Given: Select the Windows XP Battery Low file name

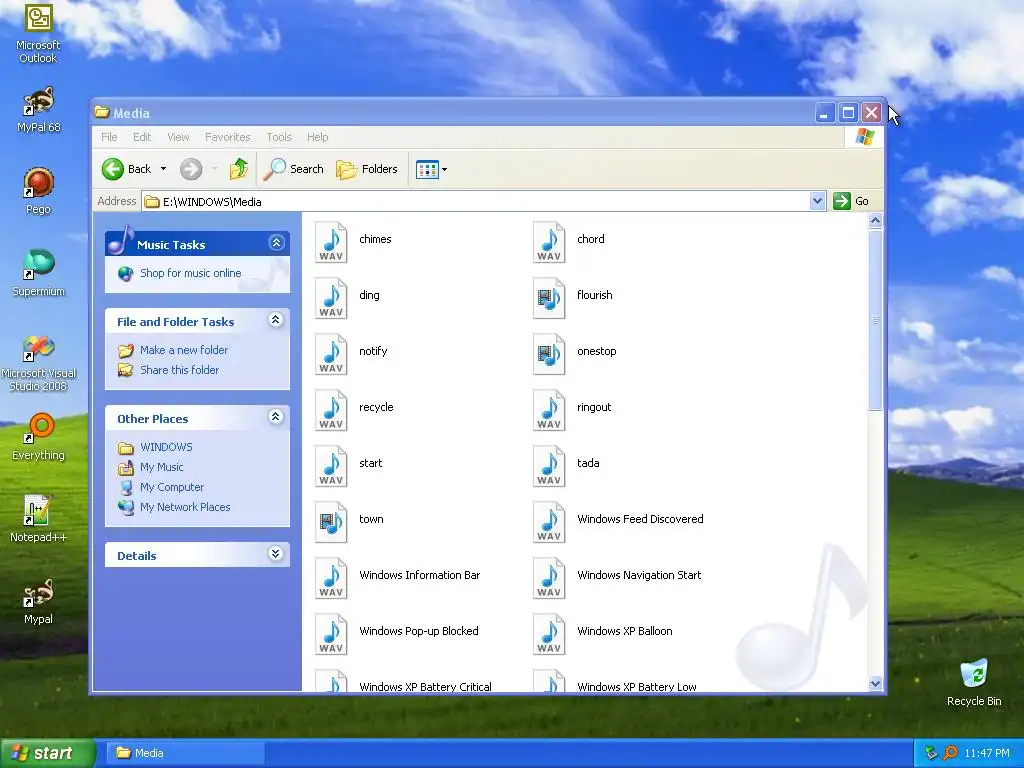Looking at the screenshot, I should pos(637,686).
